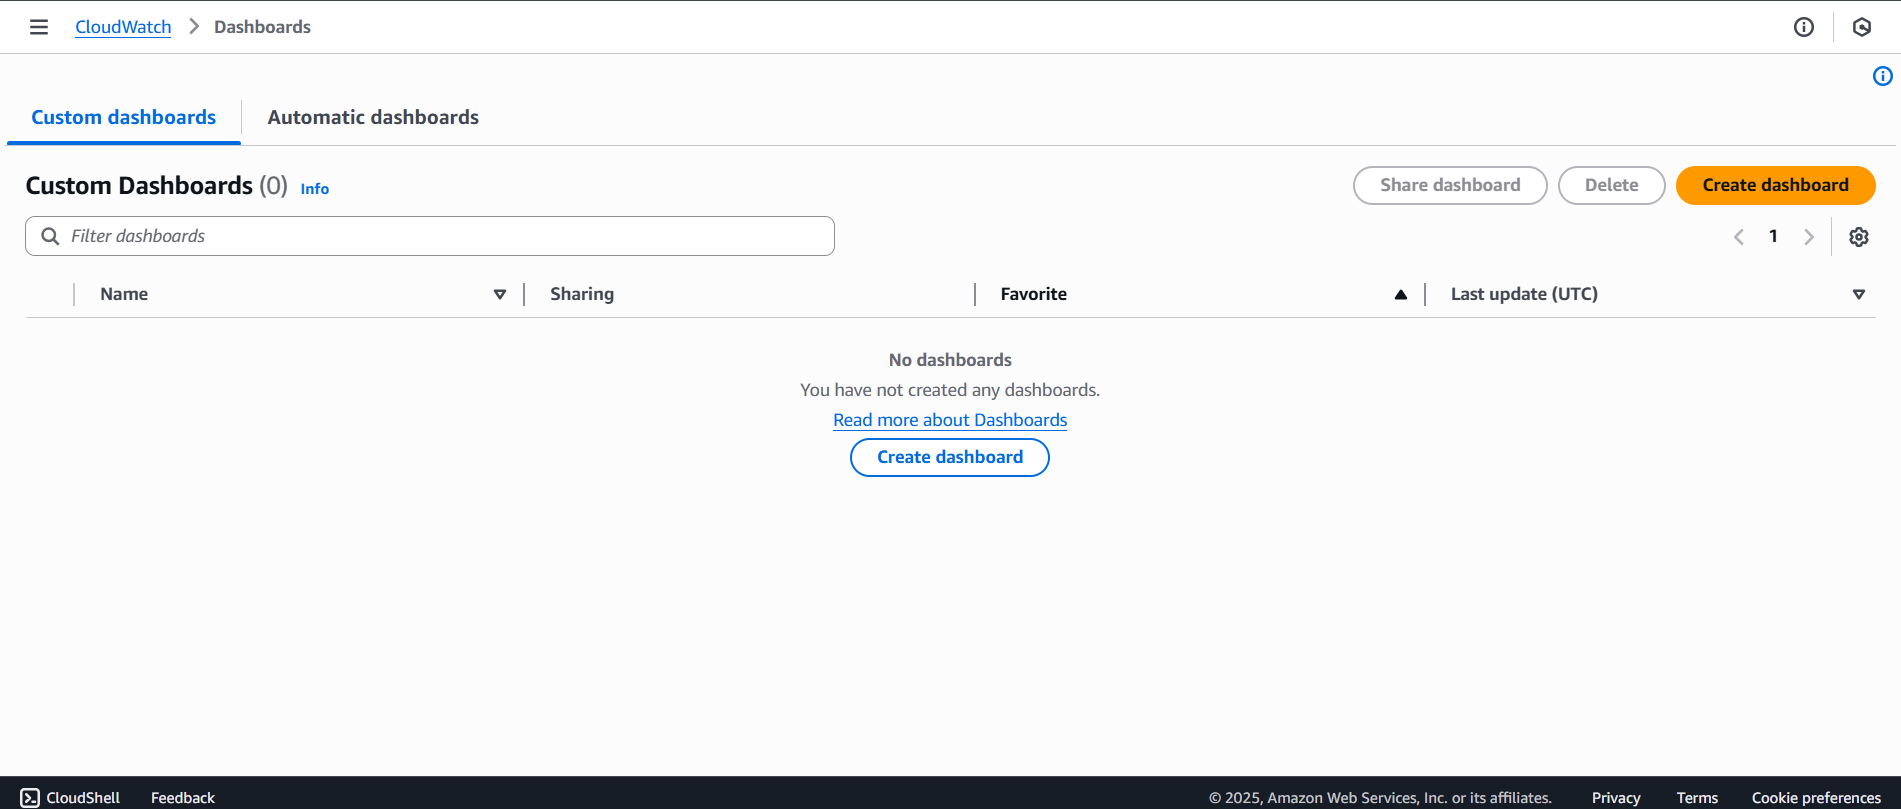This screenshot has width=1901, height=809.
Task: Open the blue info panel icon
Action: click(x=1882, y=76)
